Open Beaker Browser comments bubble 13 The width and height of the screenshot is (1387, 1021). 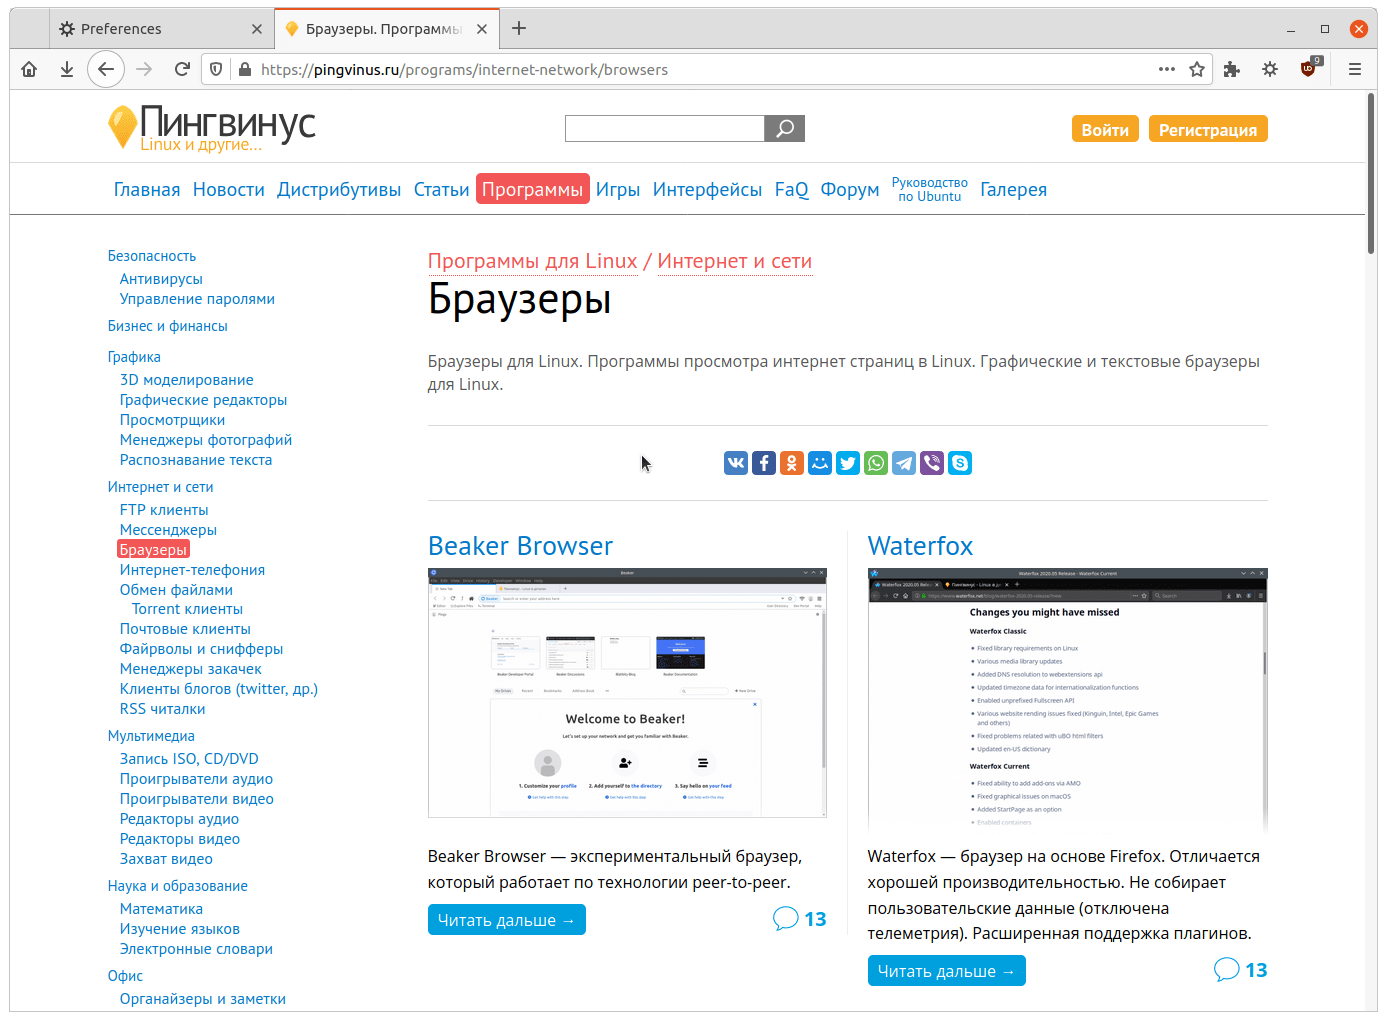(x=800, y=919)
